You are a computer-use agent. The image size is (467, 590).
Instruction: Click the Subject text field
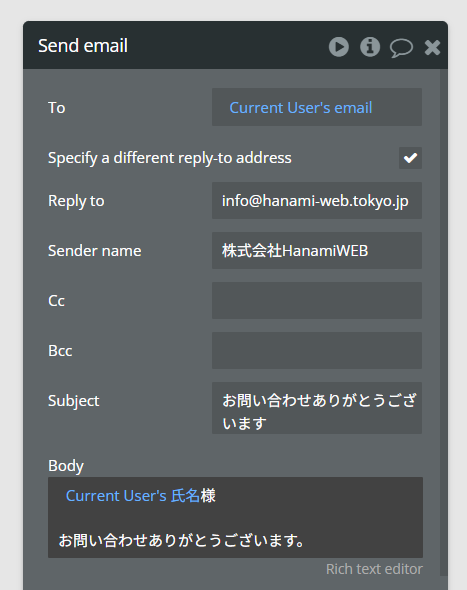[x=317, y=408]
